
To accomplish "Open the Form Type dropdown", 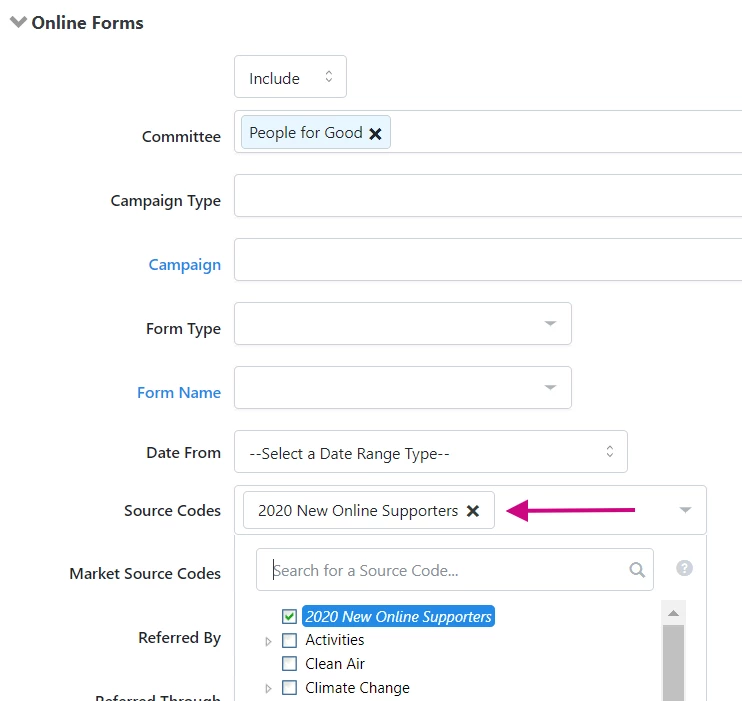I will point(403,323).
